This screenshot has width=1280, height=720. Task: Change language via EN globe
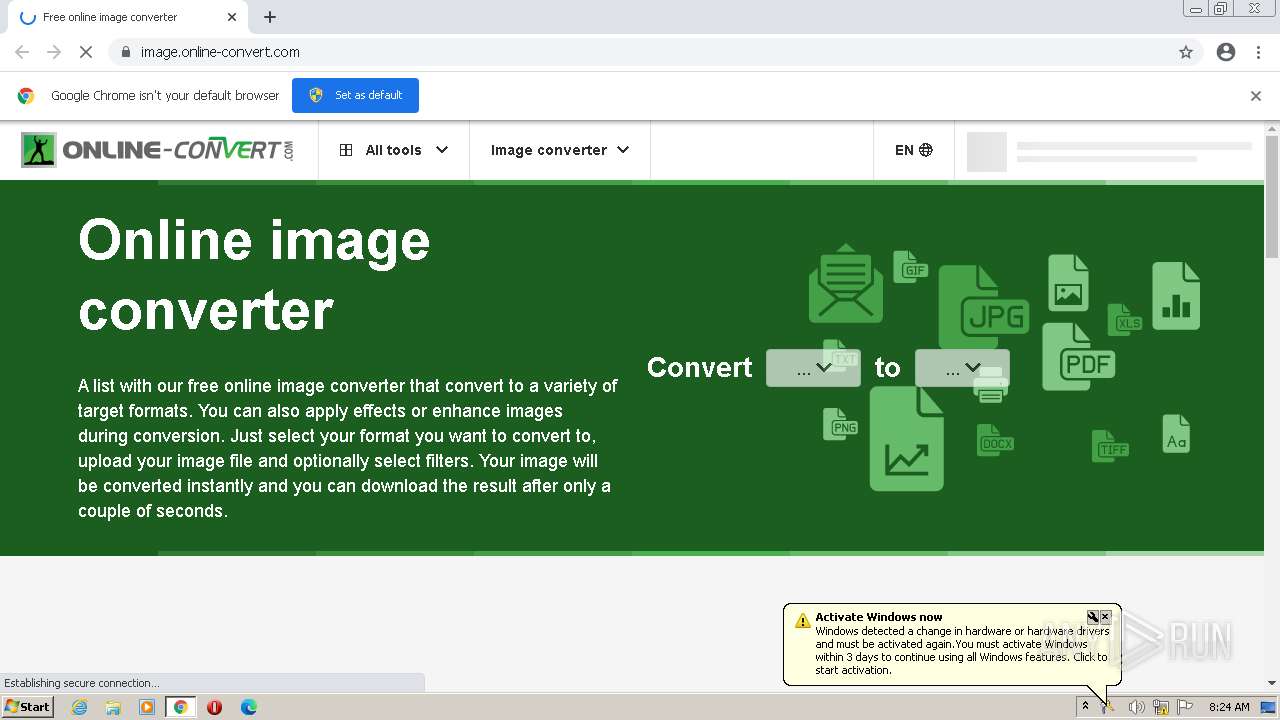[x=913, y=150]
